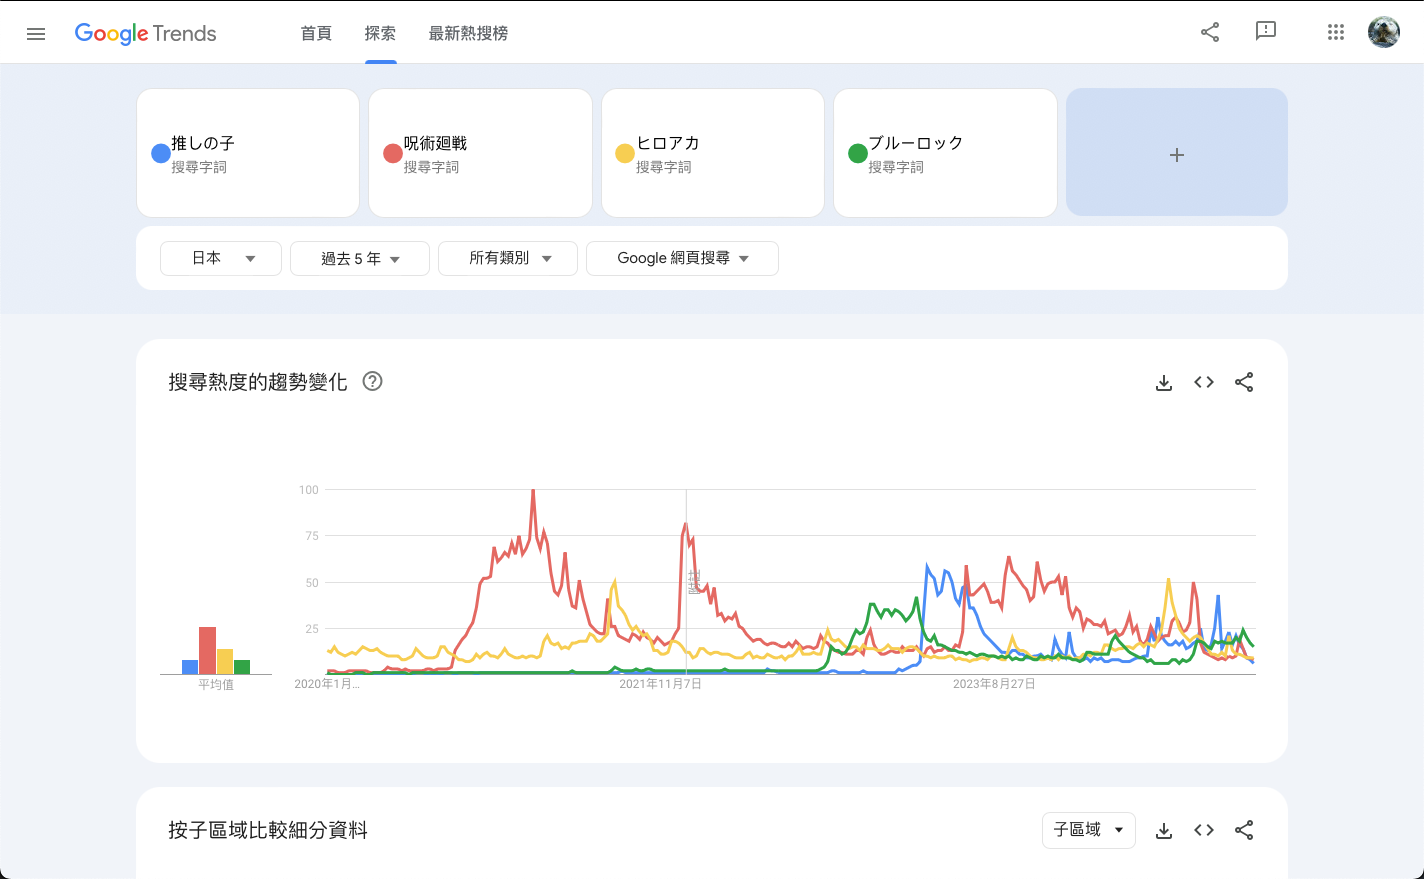Open the 子區域 dropdown

[1089, 830]
